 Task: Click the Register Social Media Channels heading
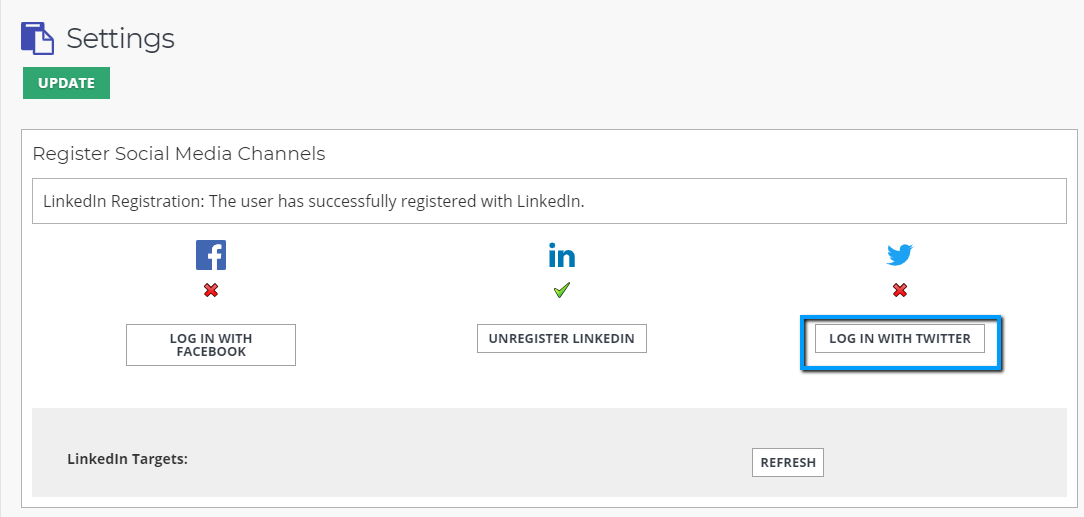[179, 153]
